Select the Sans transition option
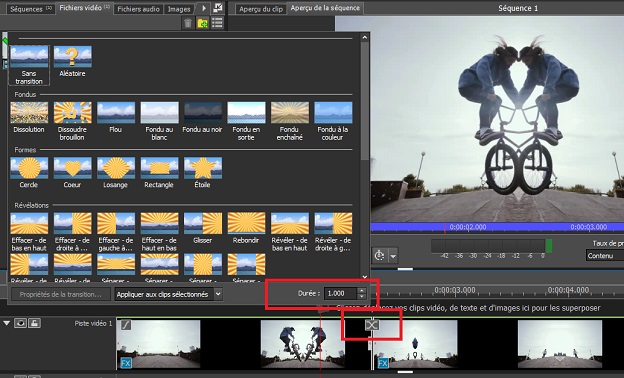 29,65
